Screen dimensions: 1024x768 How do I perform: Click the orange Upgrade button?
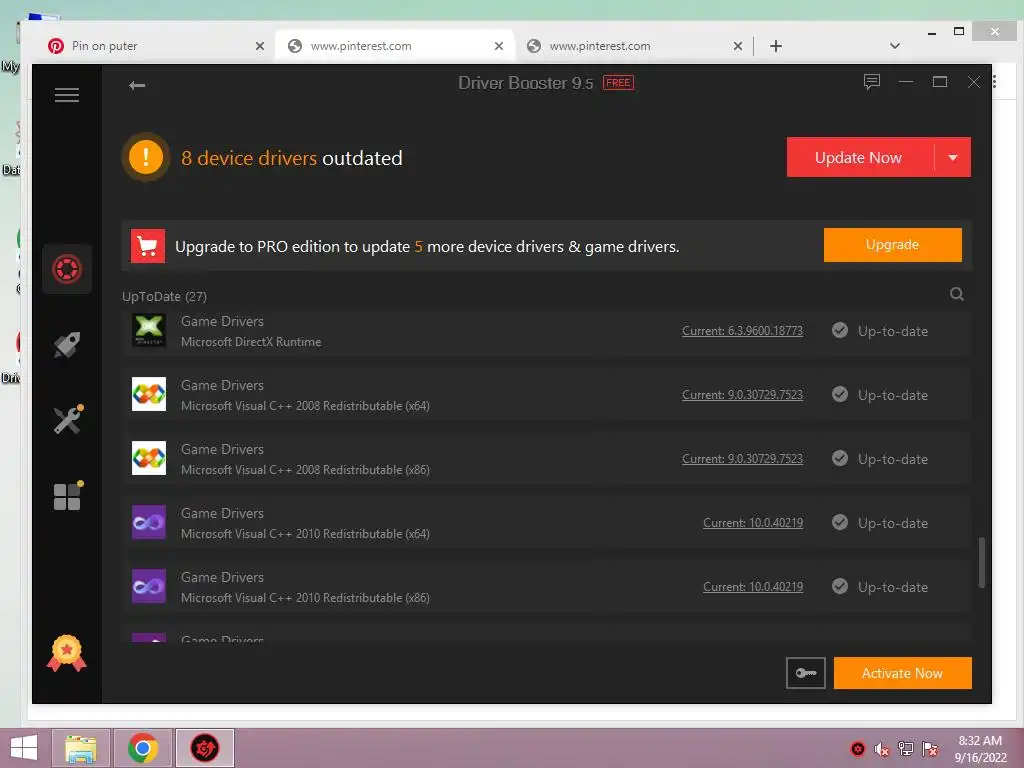pos(893,245)
